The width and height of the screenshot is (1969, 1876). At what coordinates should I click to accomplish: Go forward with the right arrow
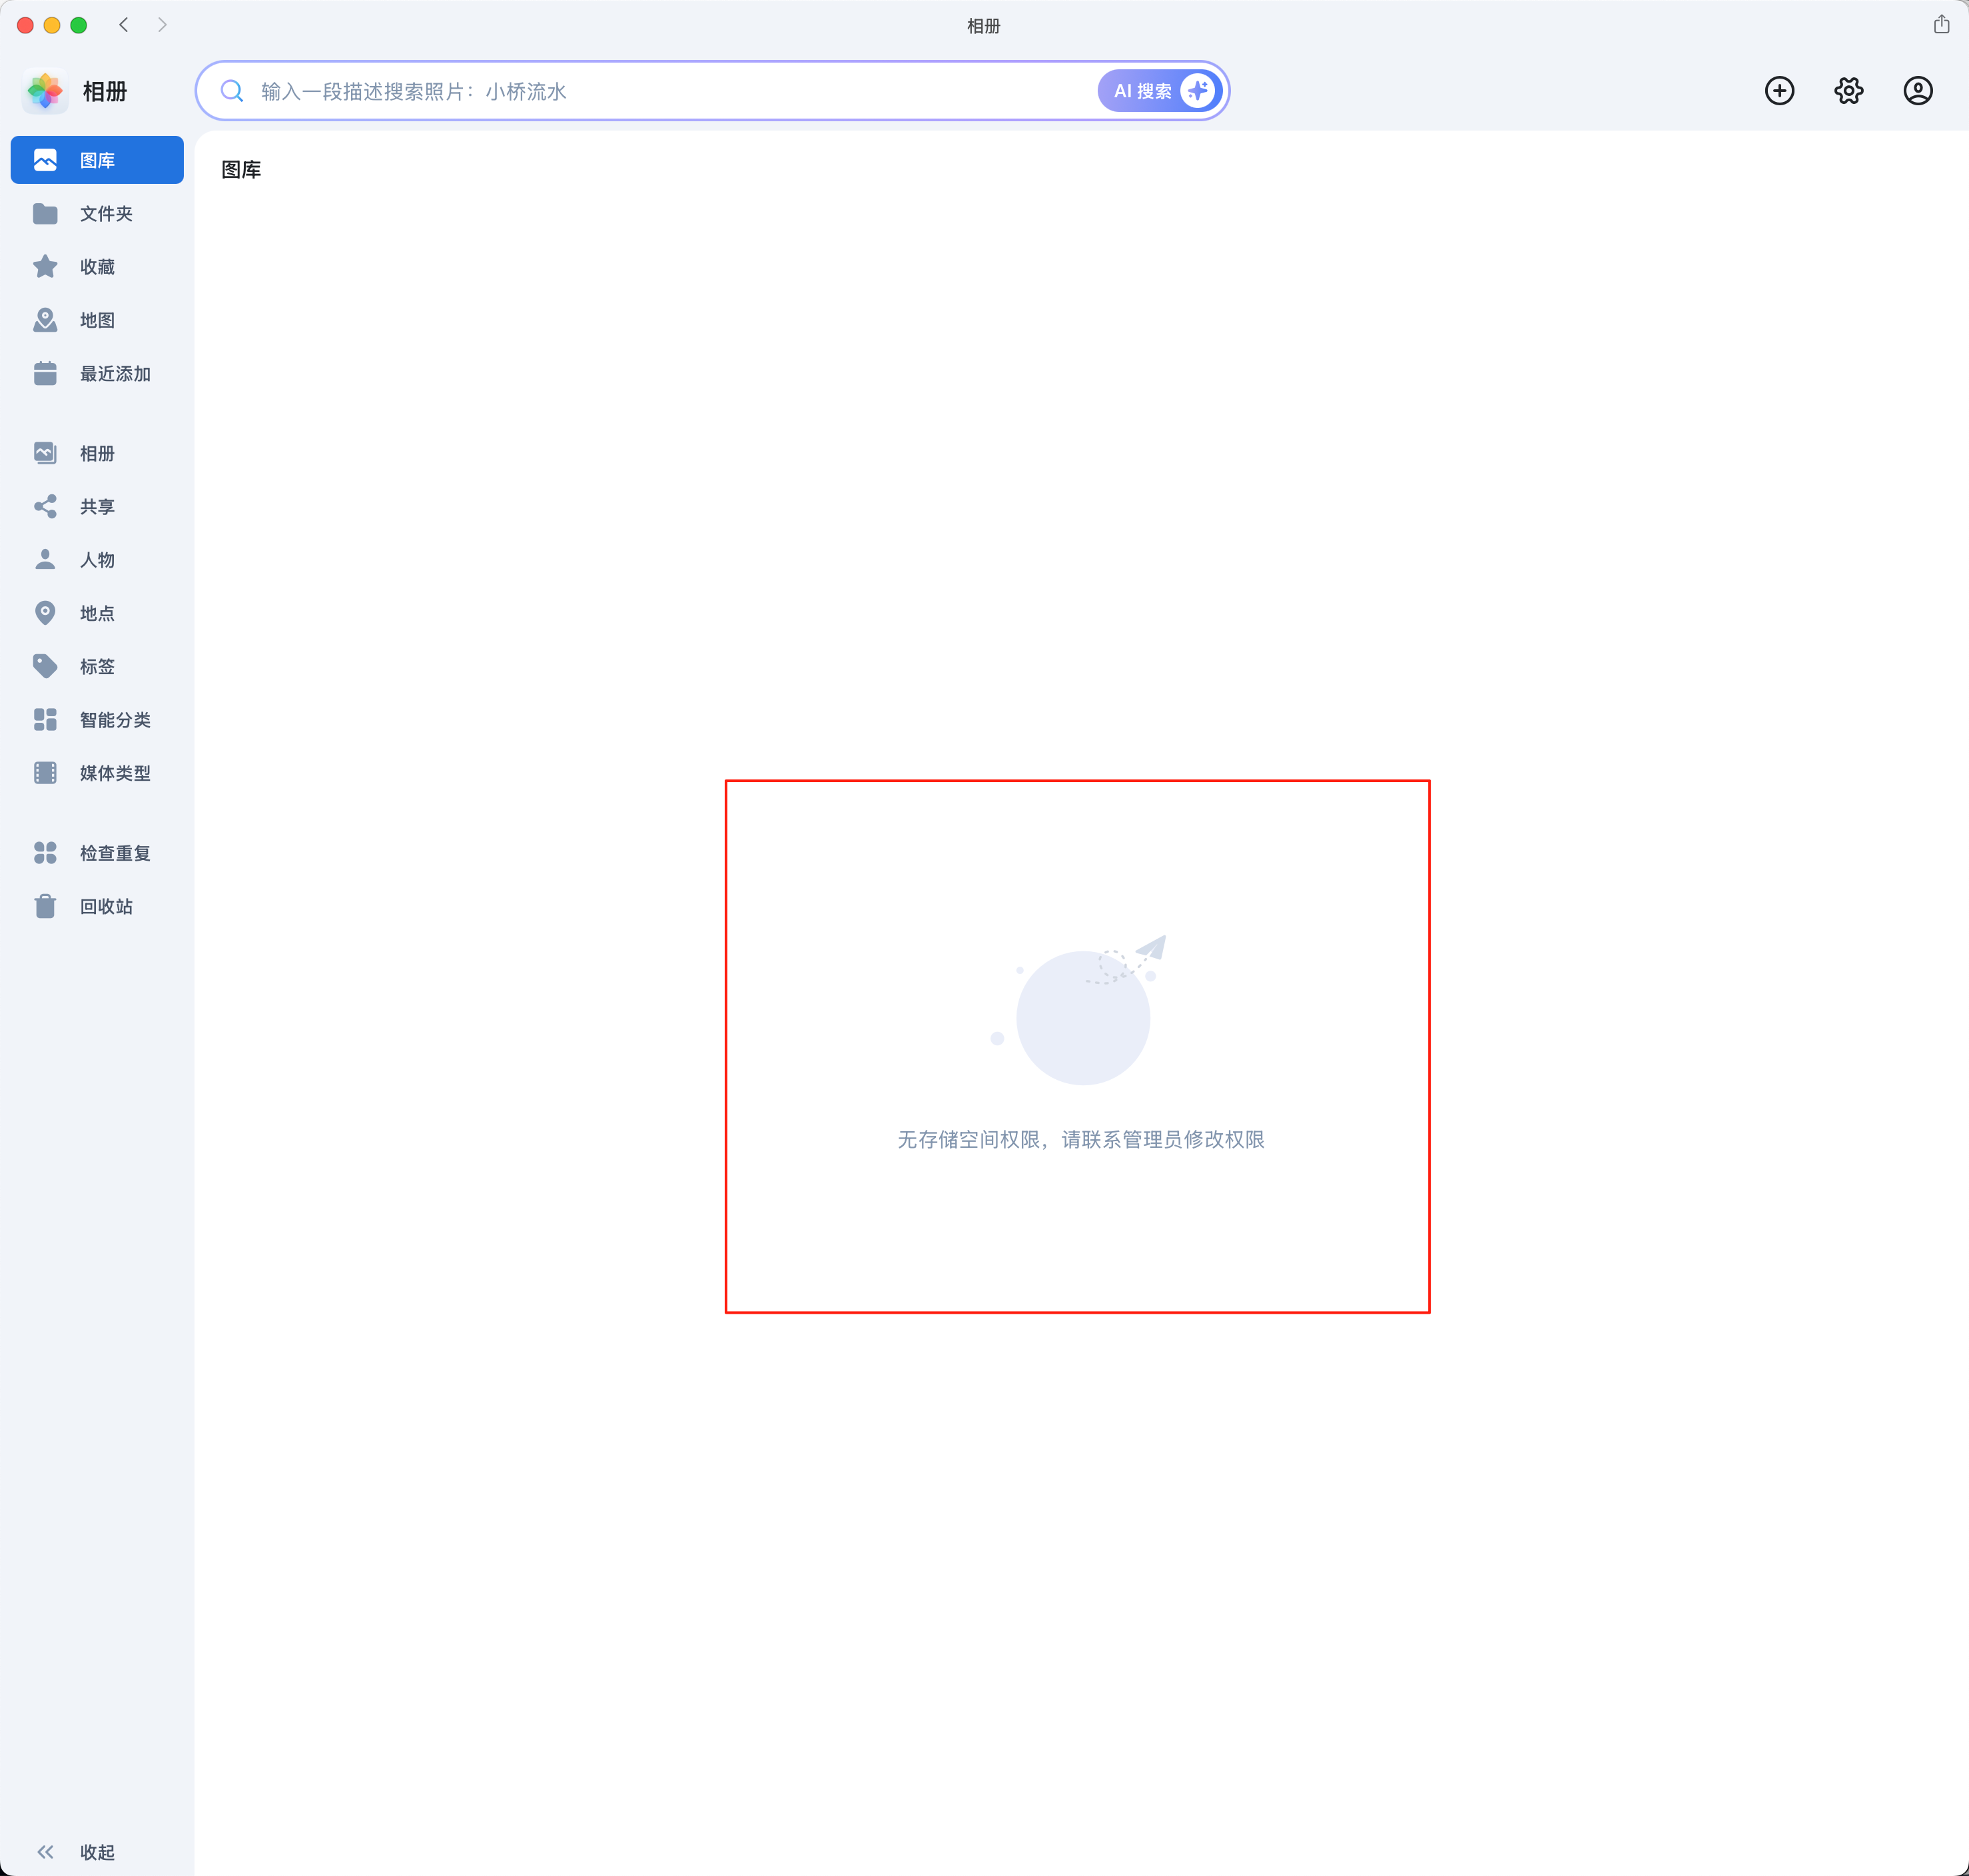click(x=162, y=25)
